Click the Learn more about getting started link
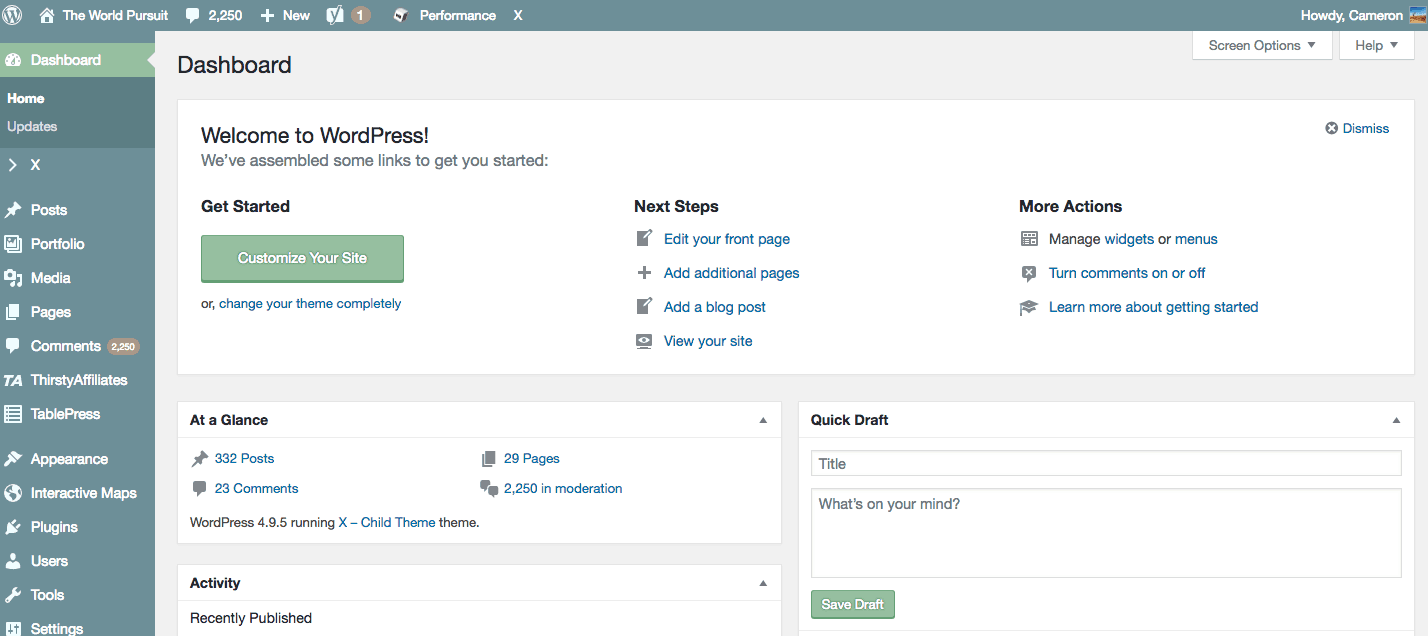The image size is (1428, 636). tap(1153, 307)
